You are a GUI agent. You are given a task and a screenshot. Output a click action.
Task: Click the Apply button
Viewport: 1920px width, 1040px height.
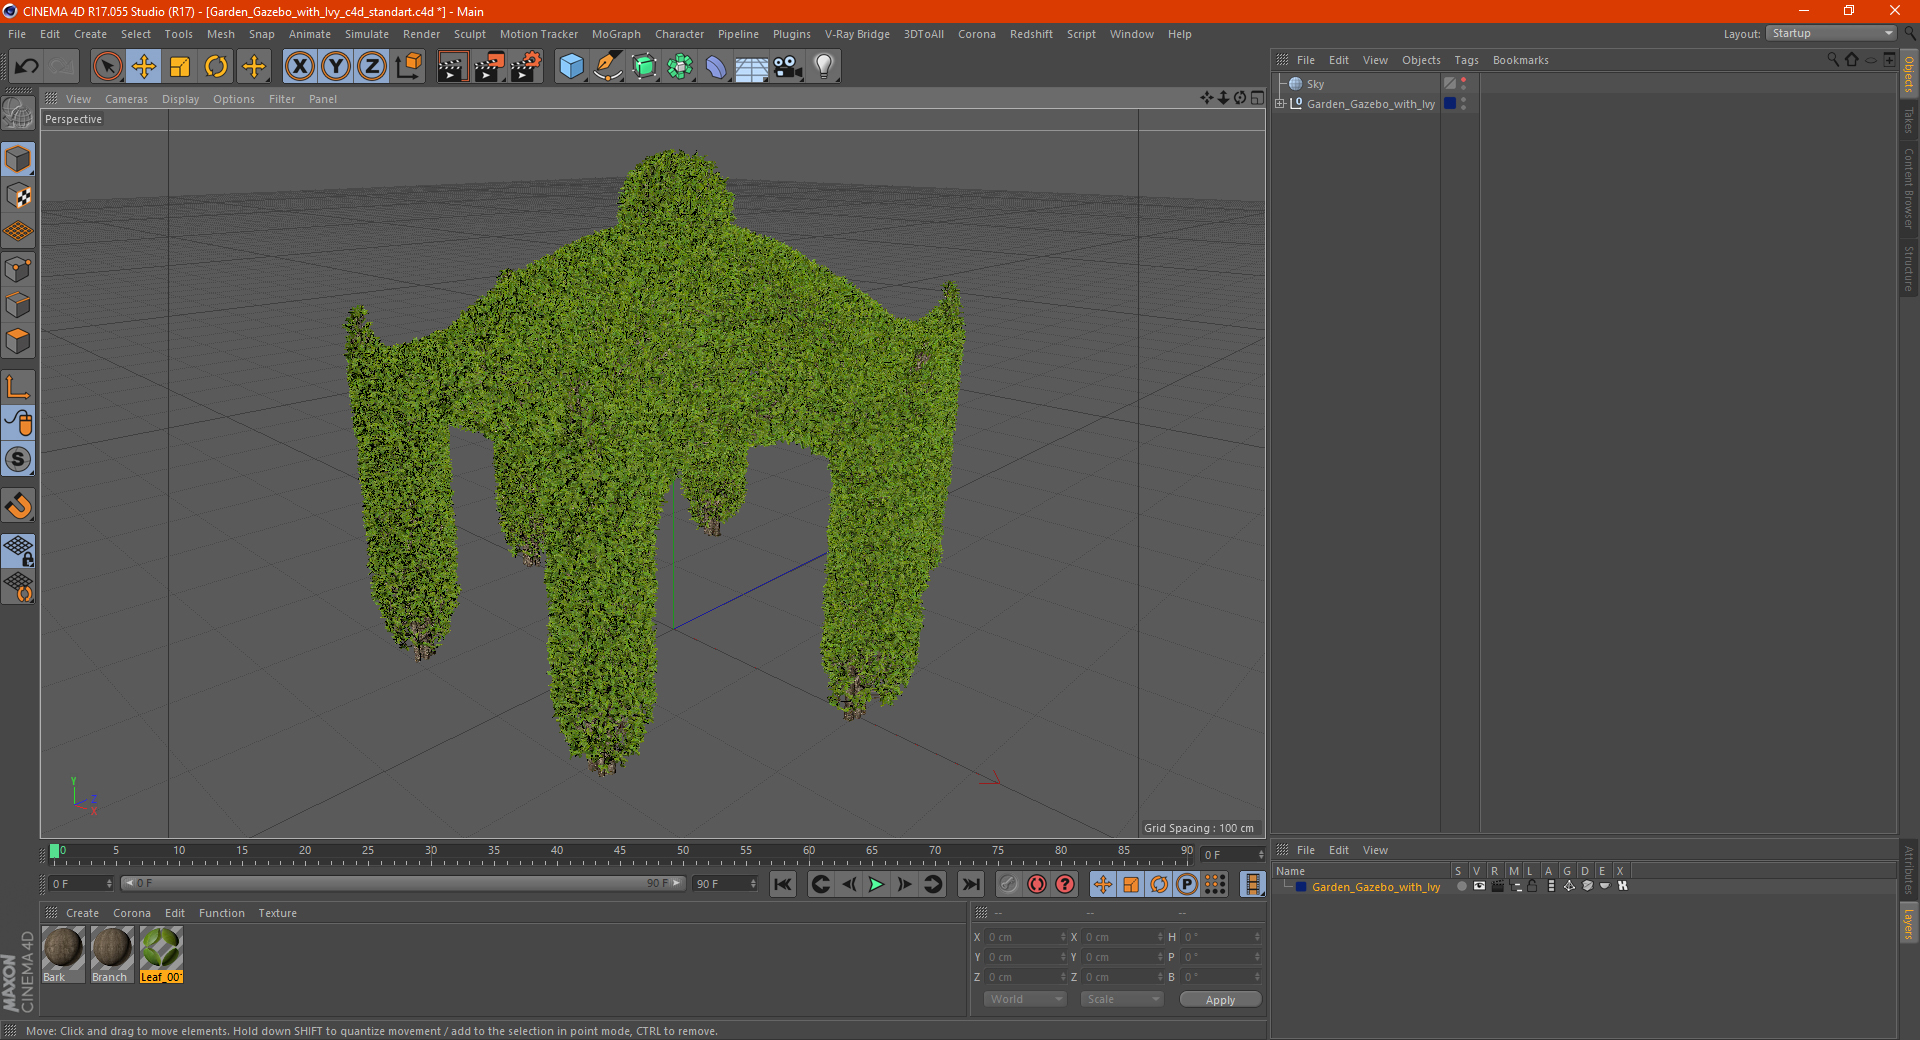coord(1220,1000)
